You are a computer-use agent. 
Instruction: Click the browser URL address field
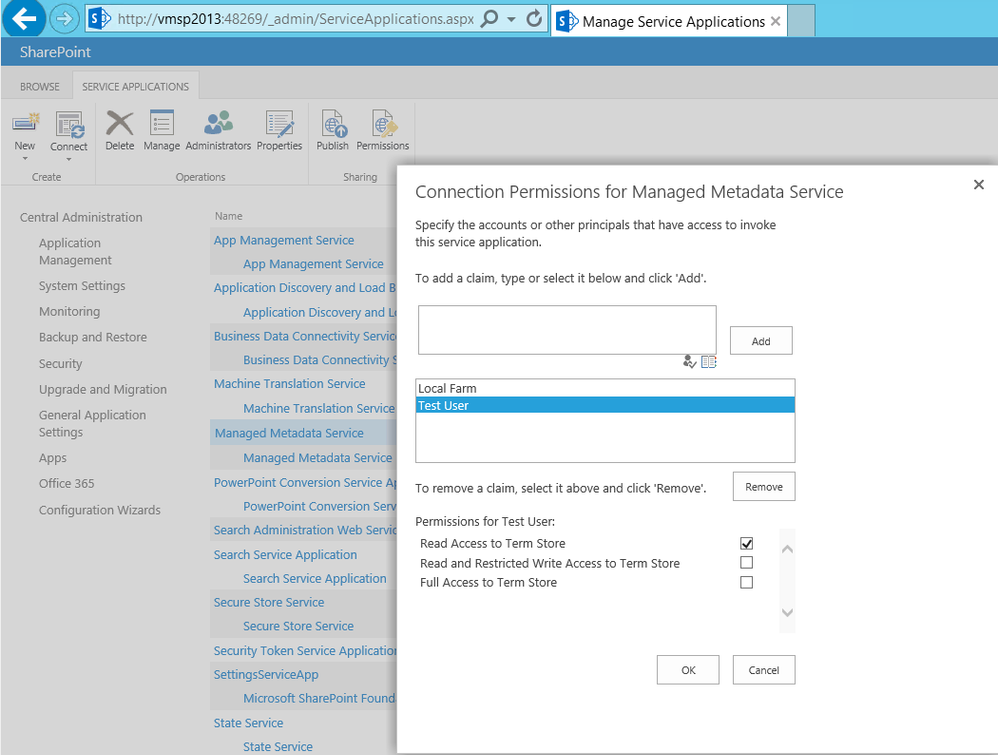[x=296, y=18]
